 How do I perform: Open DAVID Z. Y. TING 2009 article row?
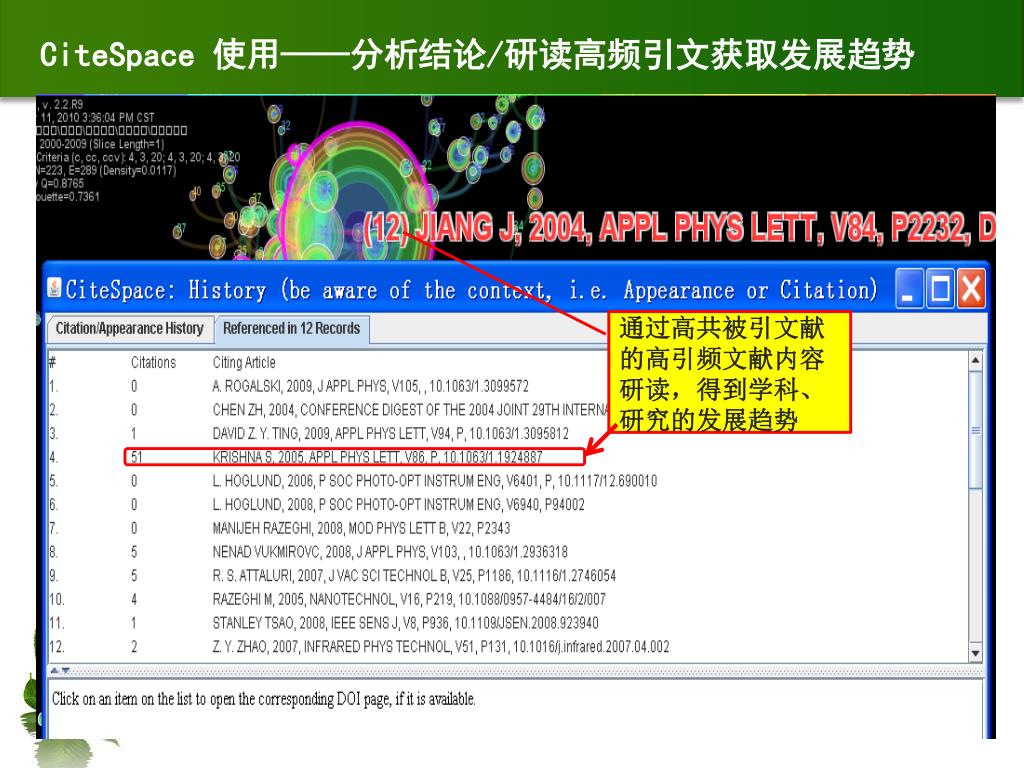(391, 434)
